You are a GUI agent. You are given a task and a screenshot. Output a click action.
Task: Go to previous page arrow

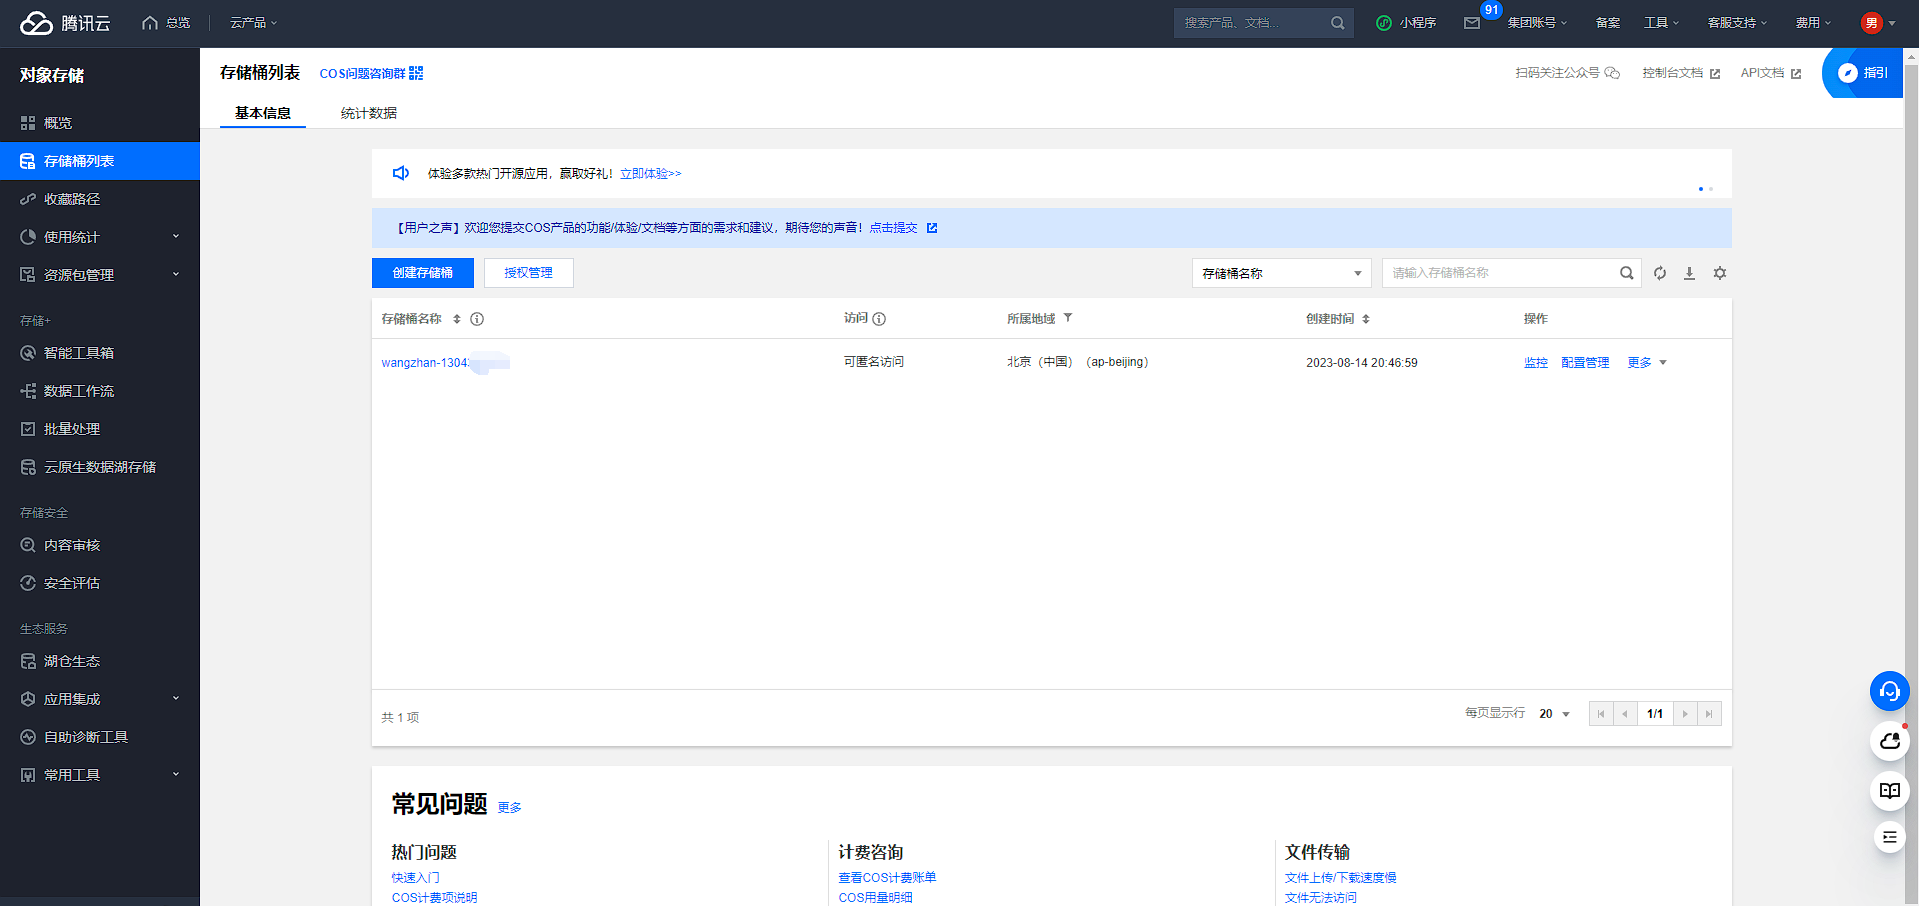click(1625, 714)
